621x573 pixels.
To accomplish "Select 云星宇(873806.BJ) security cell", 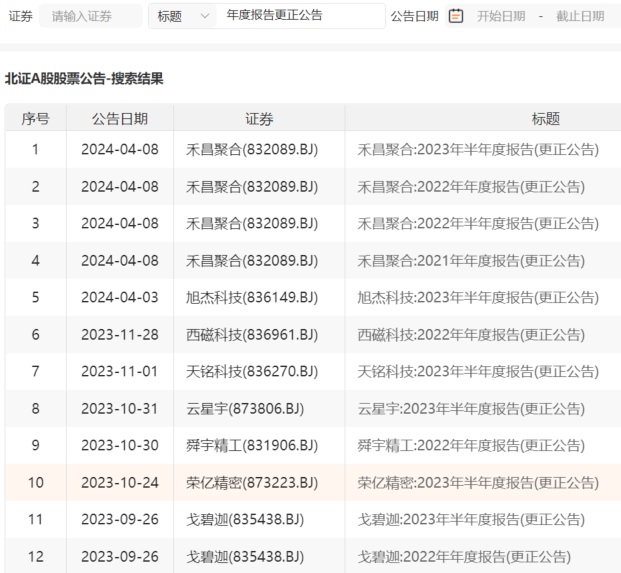I will (x=245, y=409).
